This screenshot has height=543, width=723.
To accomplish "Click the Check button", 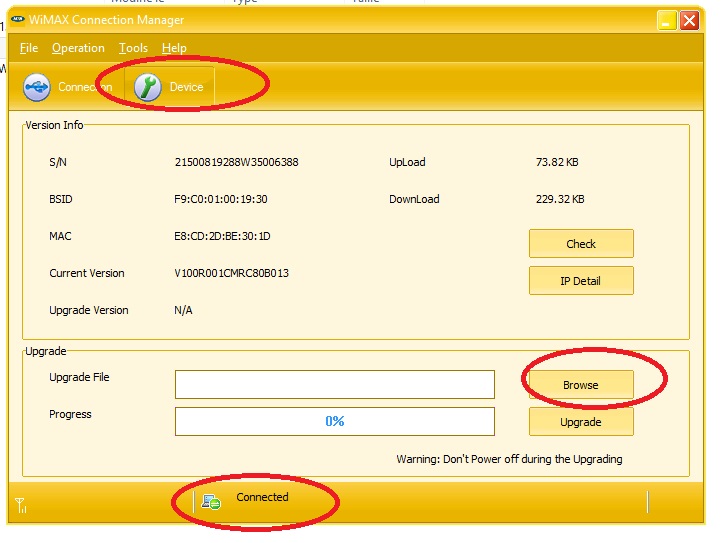I will click(581, 243).
